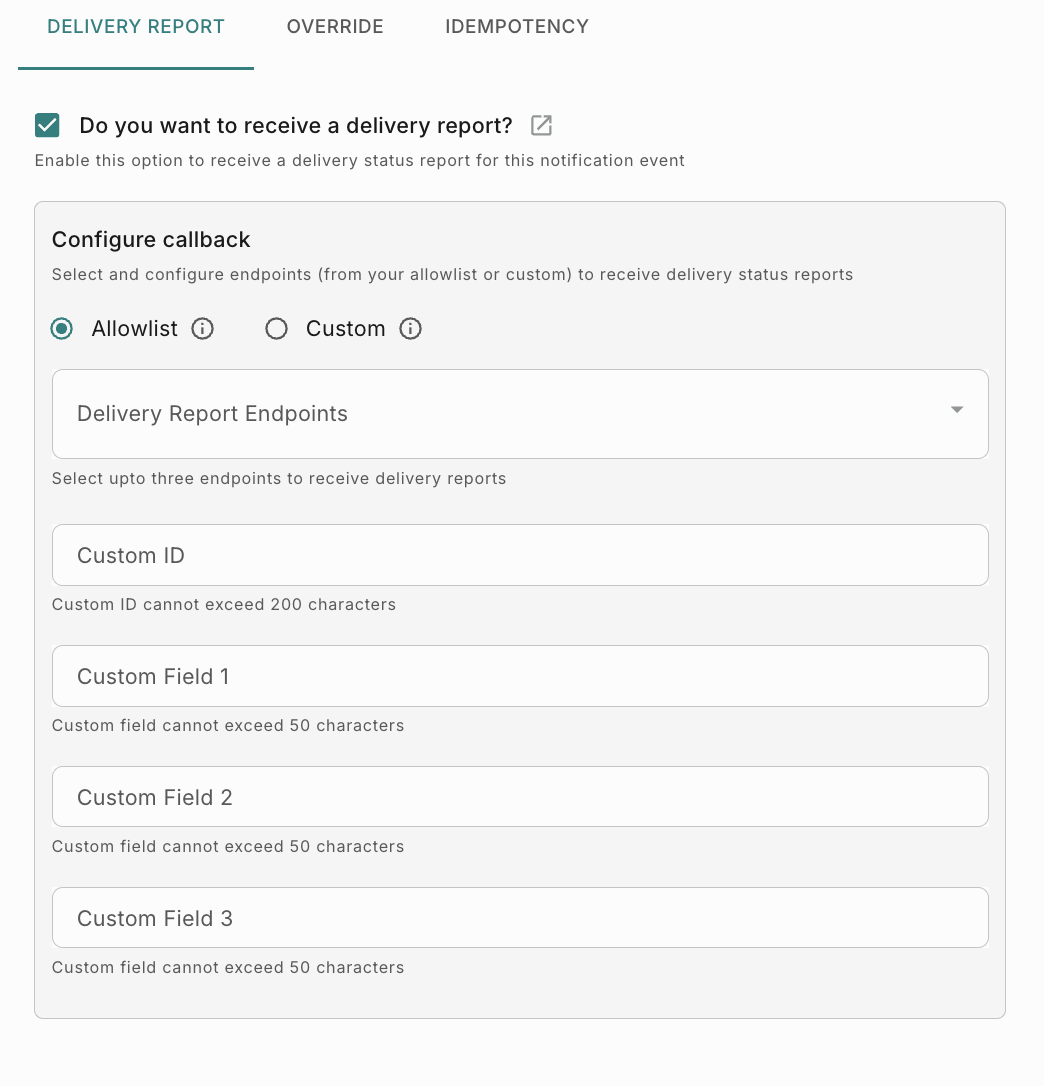Switch to the Idempotency tab
The image size is (1044, 1086).
click(x=517, y=27)
